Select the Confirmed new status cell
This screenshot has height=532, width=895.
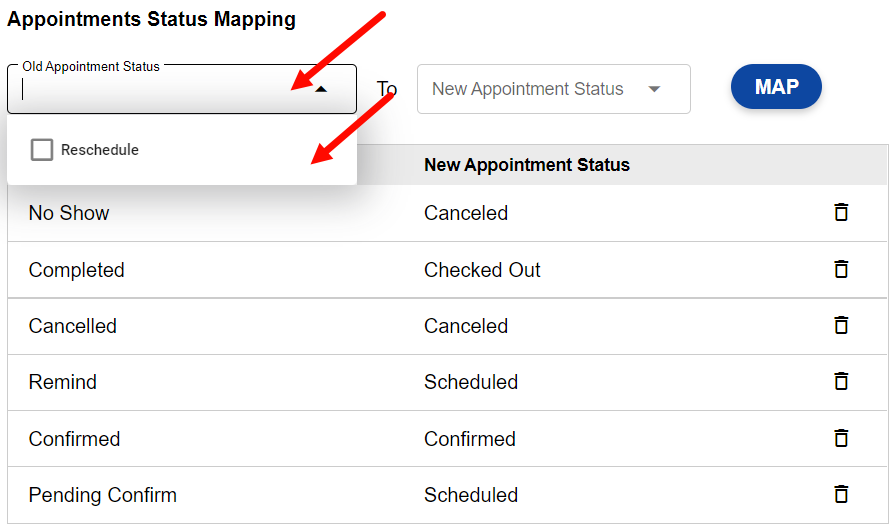(470, 439)
